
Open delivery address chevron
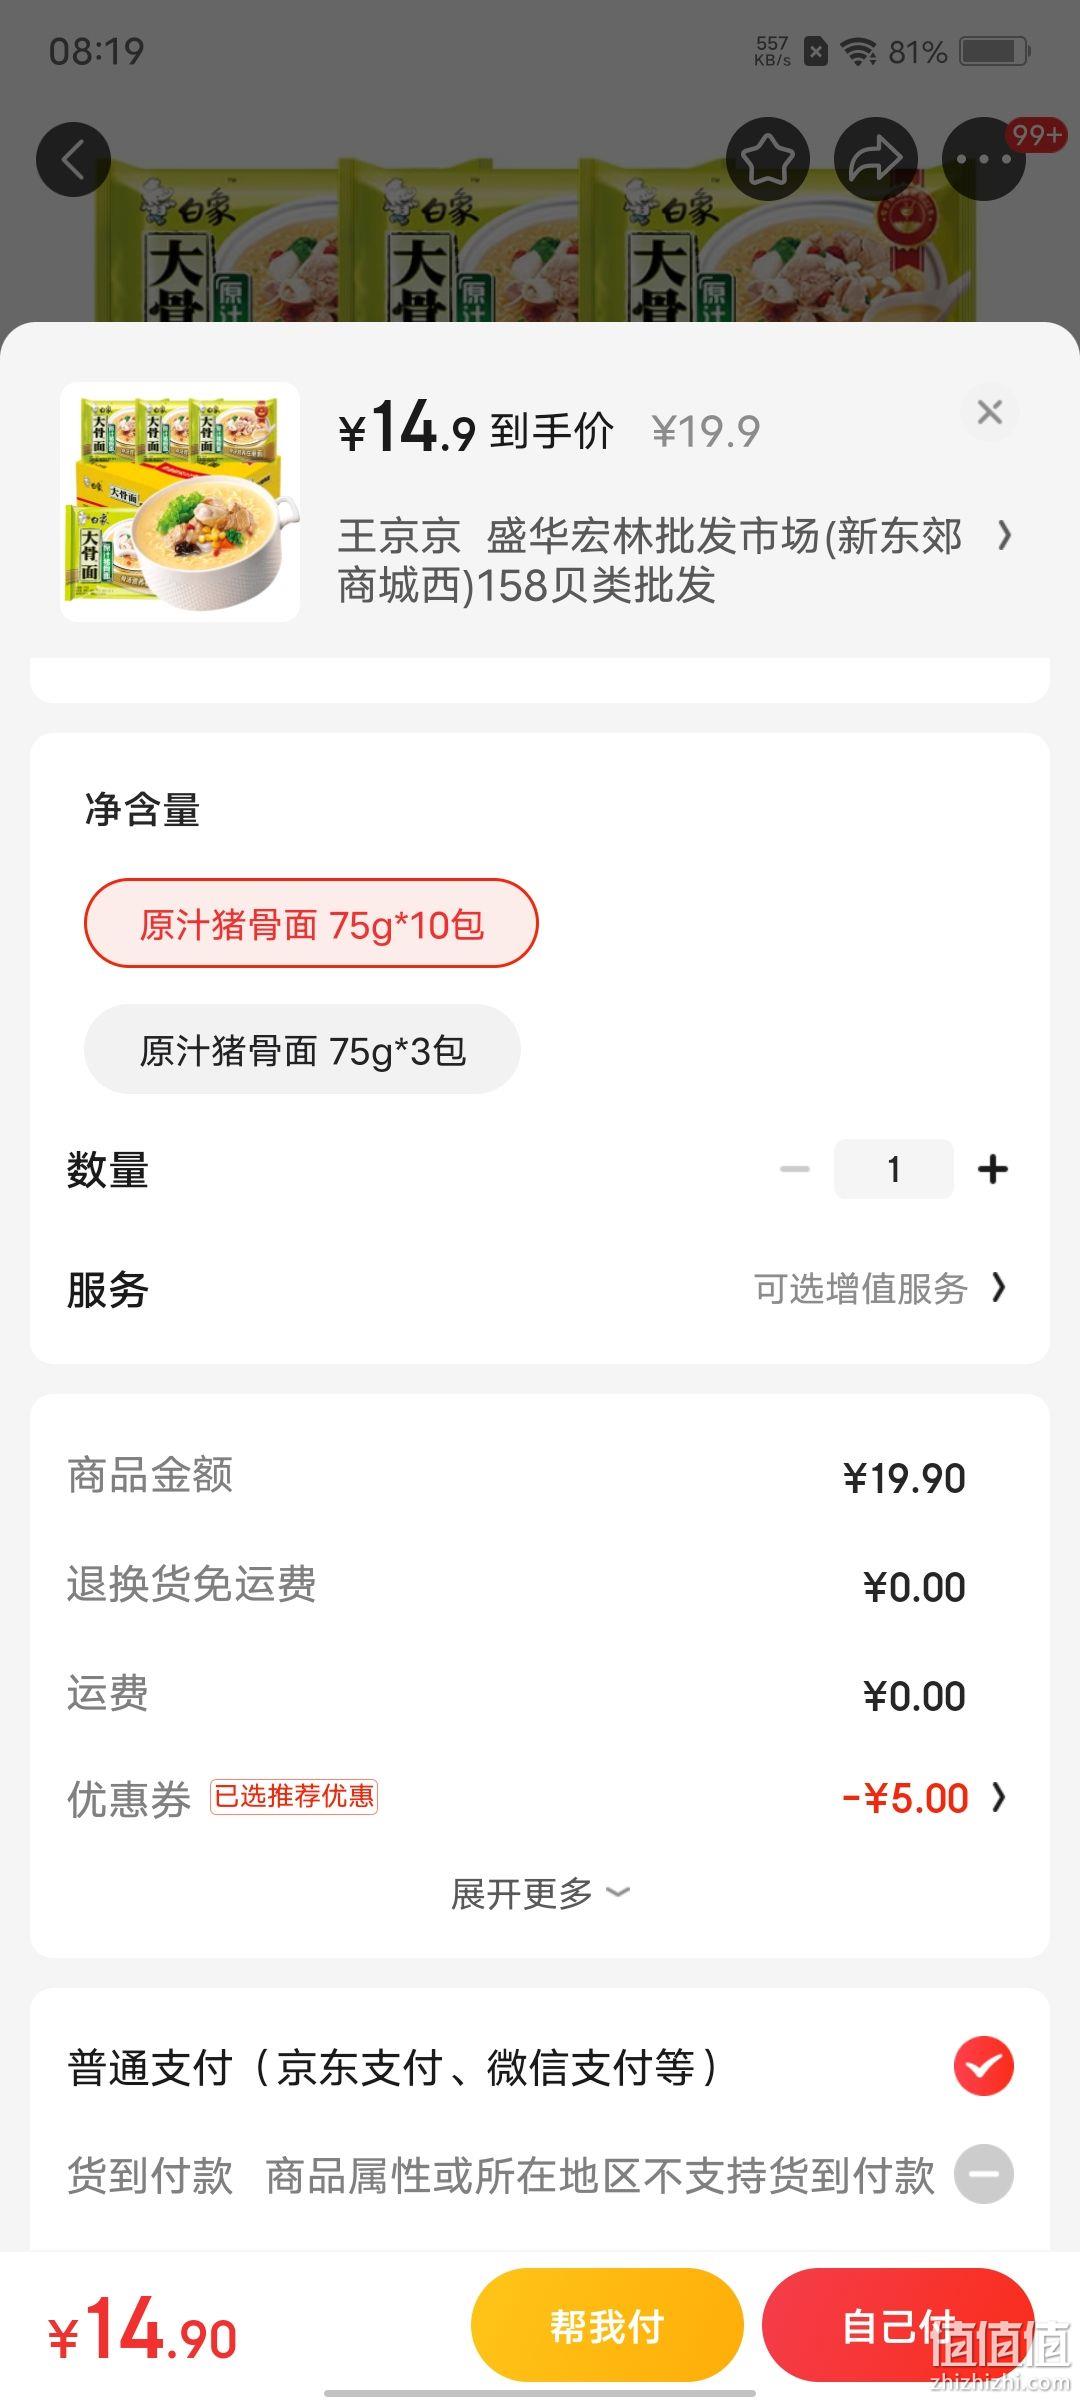point(1005,537)
